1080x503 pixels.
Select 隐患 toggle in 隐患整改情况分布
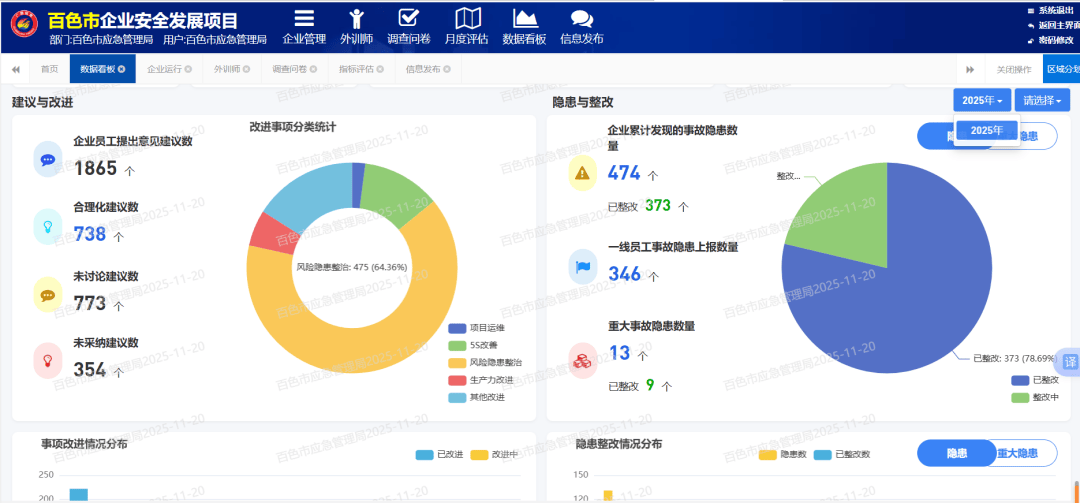coord(956,453)
